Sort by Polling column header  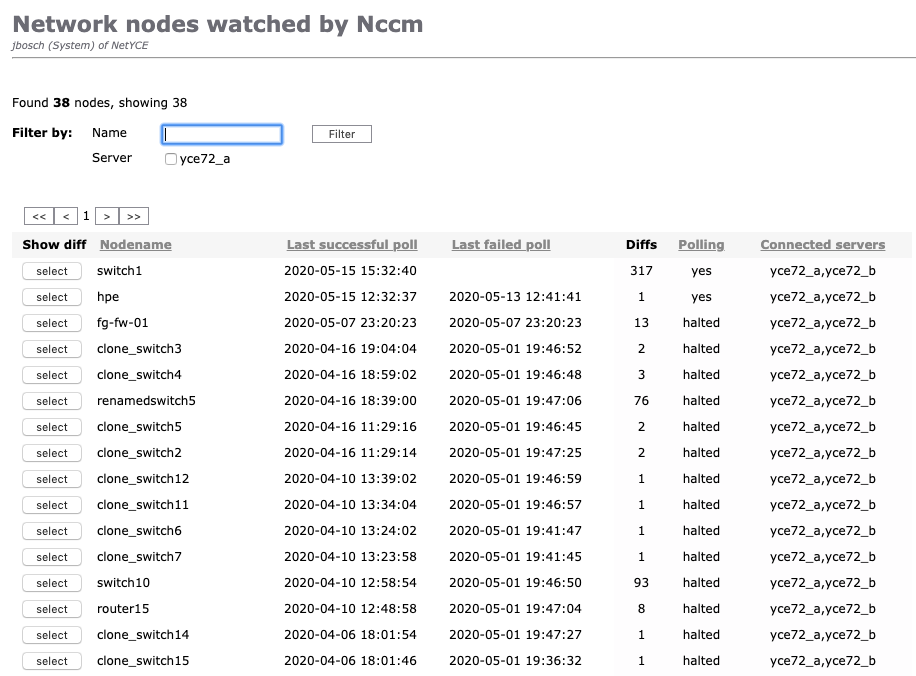[701, 245]
